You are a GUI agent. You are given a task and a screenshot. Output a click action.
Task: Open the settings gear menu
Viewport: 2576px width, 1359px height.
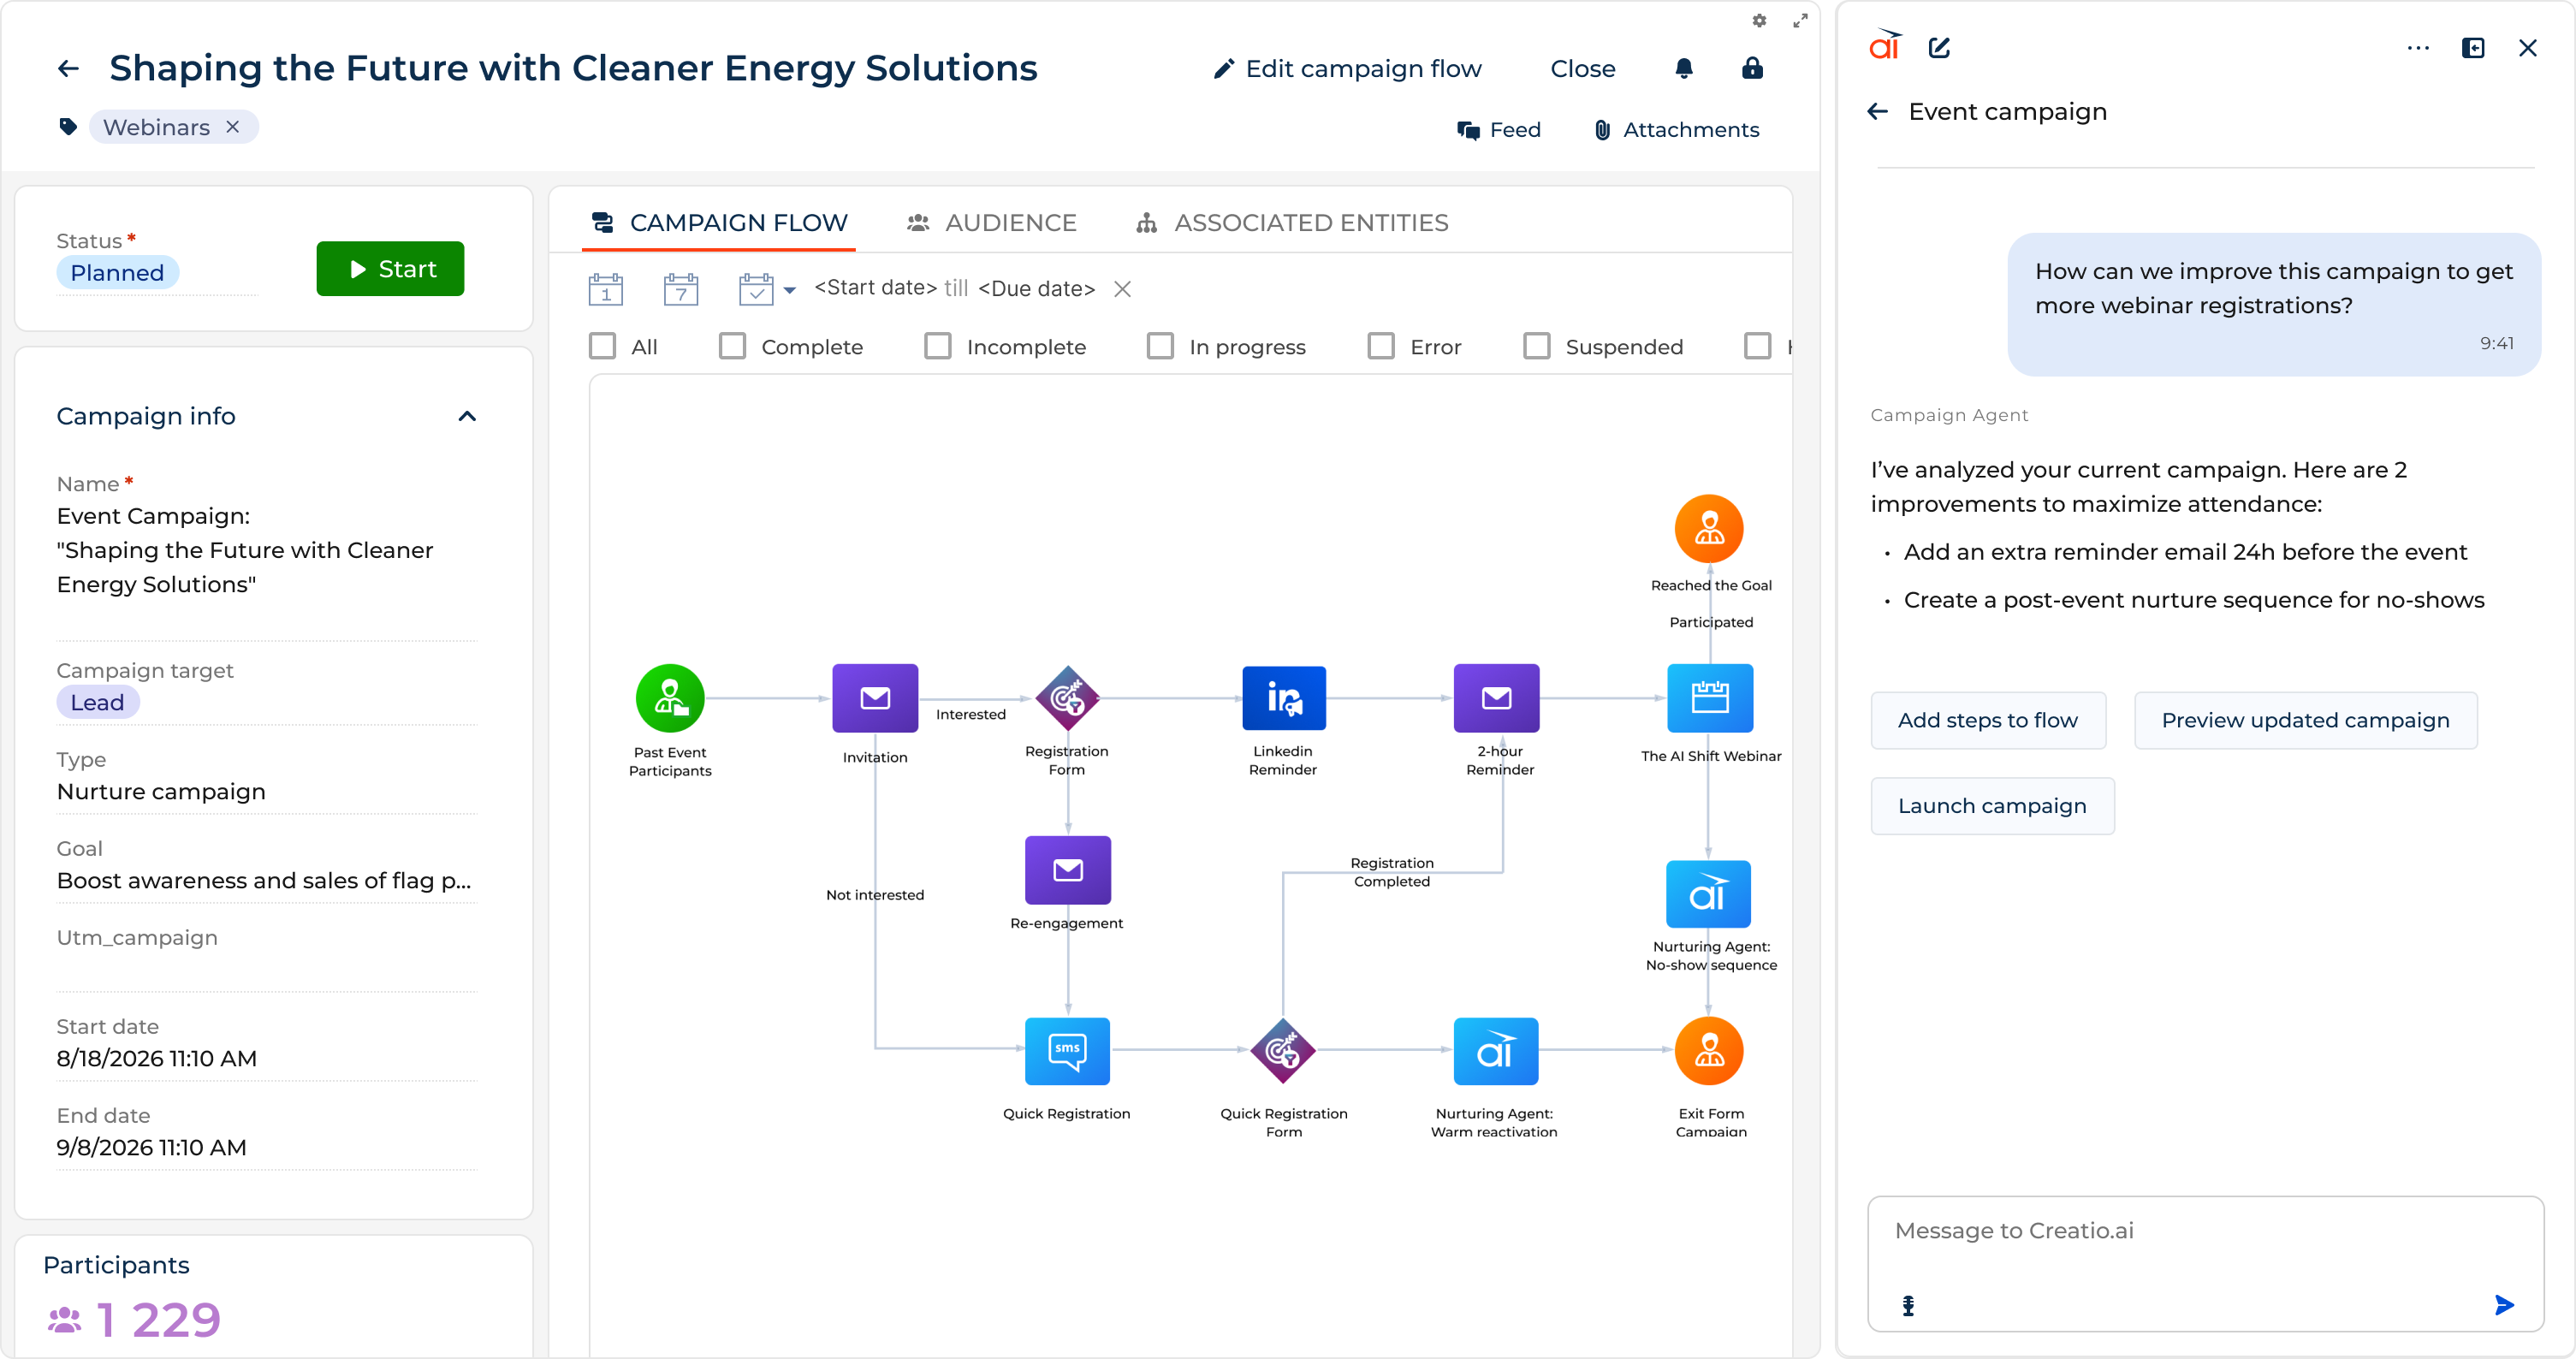tap(1759, 20)
